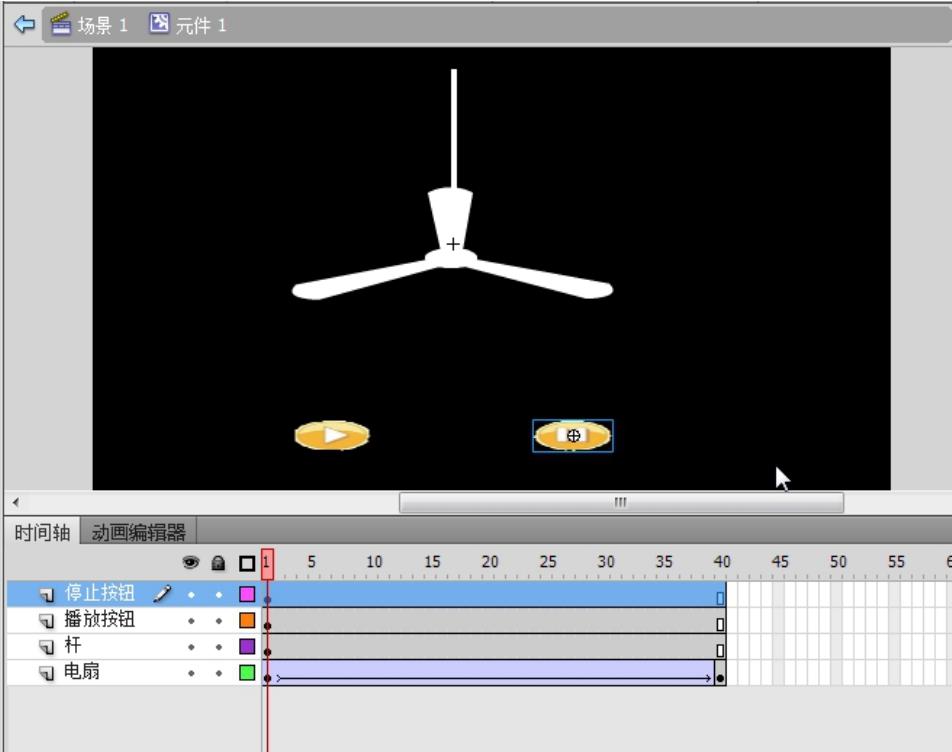Screen dimensions: 952x752
Task: Switch to the 动画编辑器 tab
Action: click(x=139, y=532)
